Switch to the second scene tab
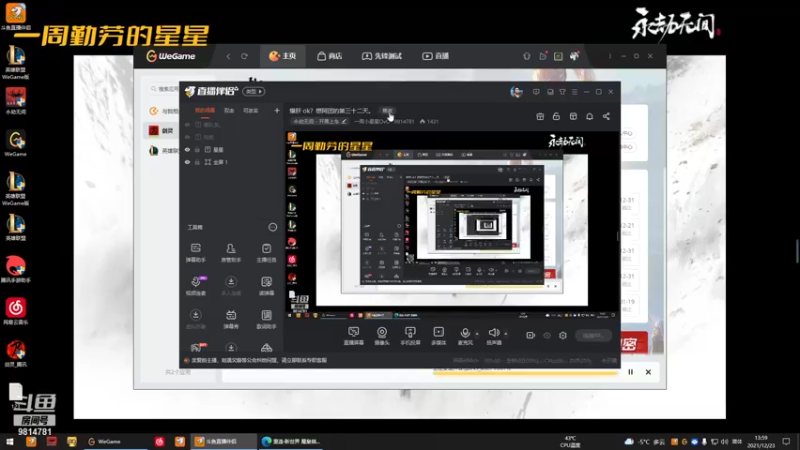The width and height of the screenshot is (800, 450). [x=229, y=110]
